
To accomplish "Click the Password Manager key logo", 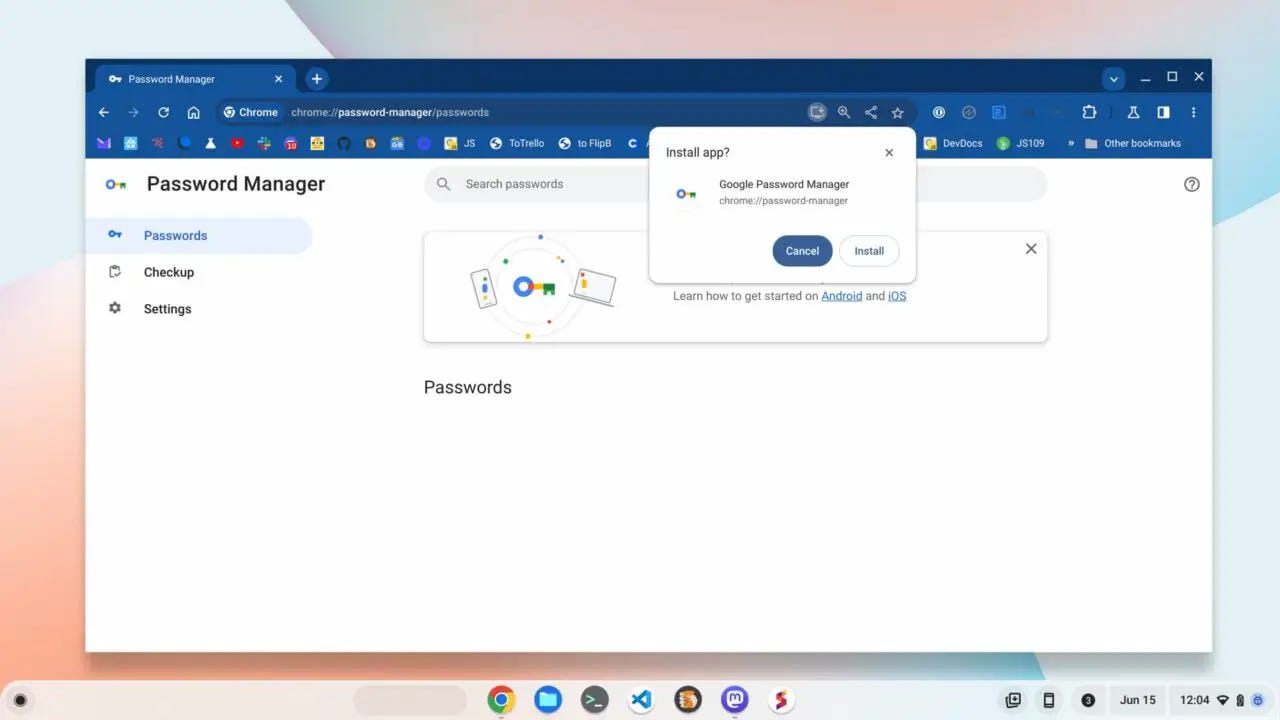I will click(x=116, y=184).
